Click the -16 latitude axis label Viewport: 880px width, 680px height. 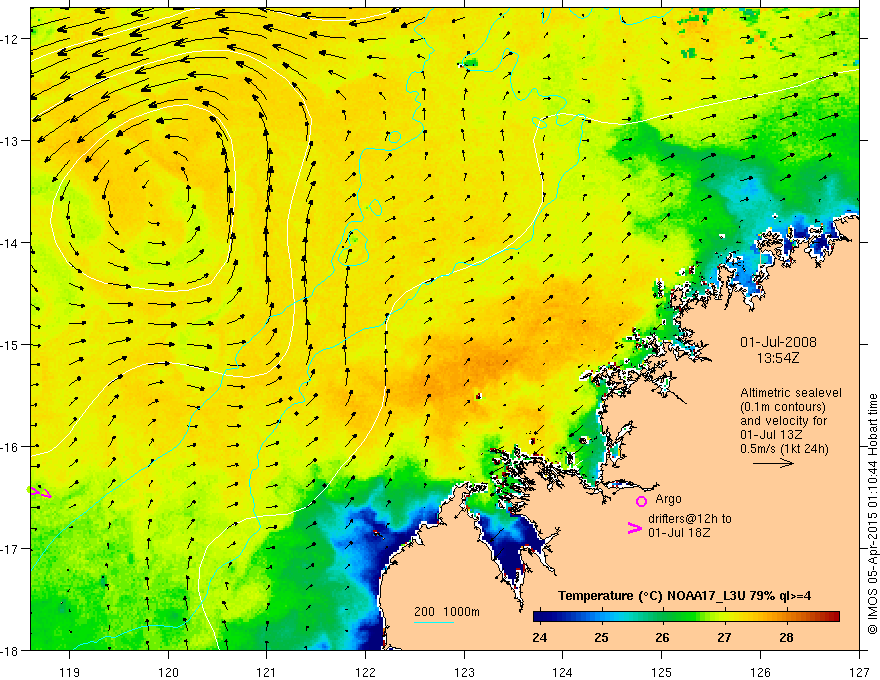pos(10,447)
